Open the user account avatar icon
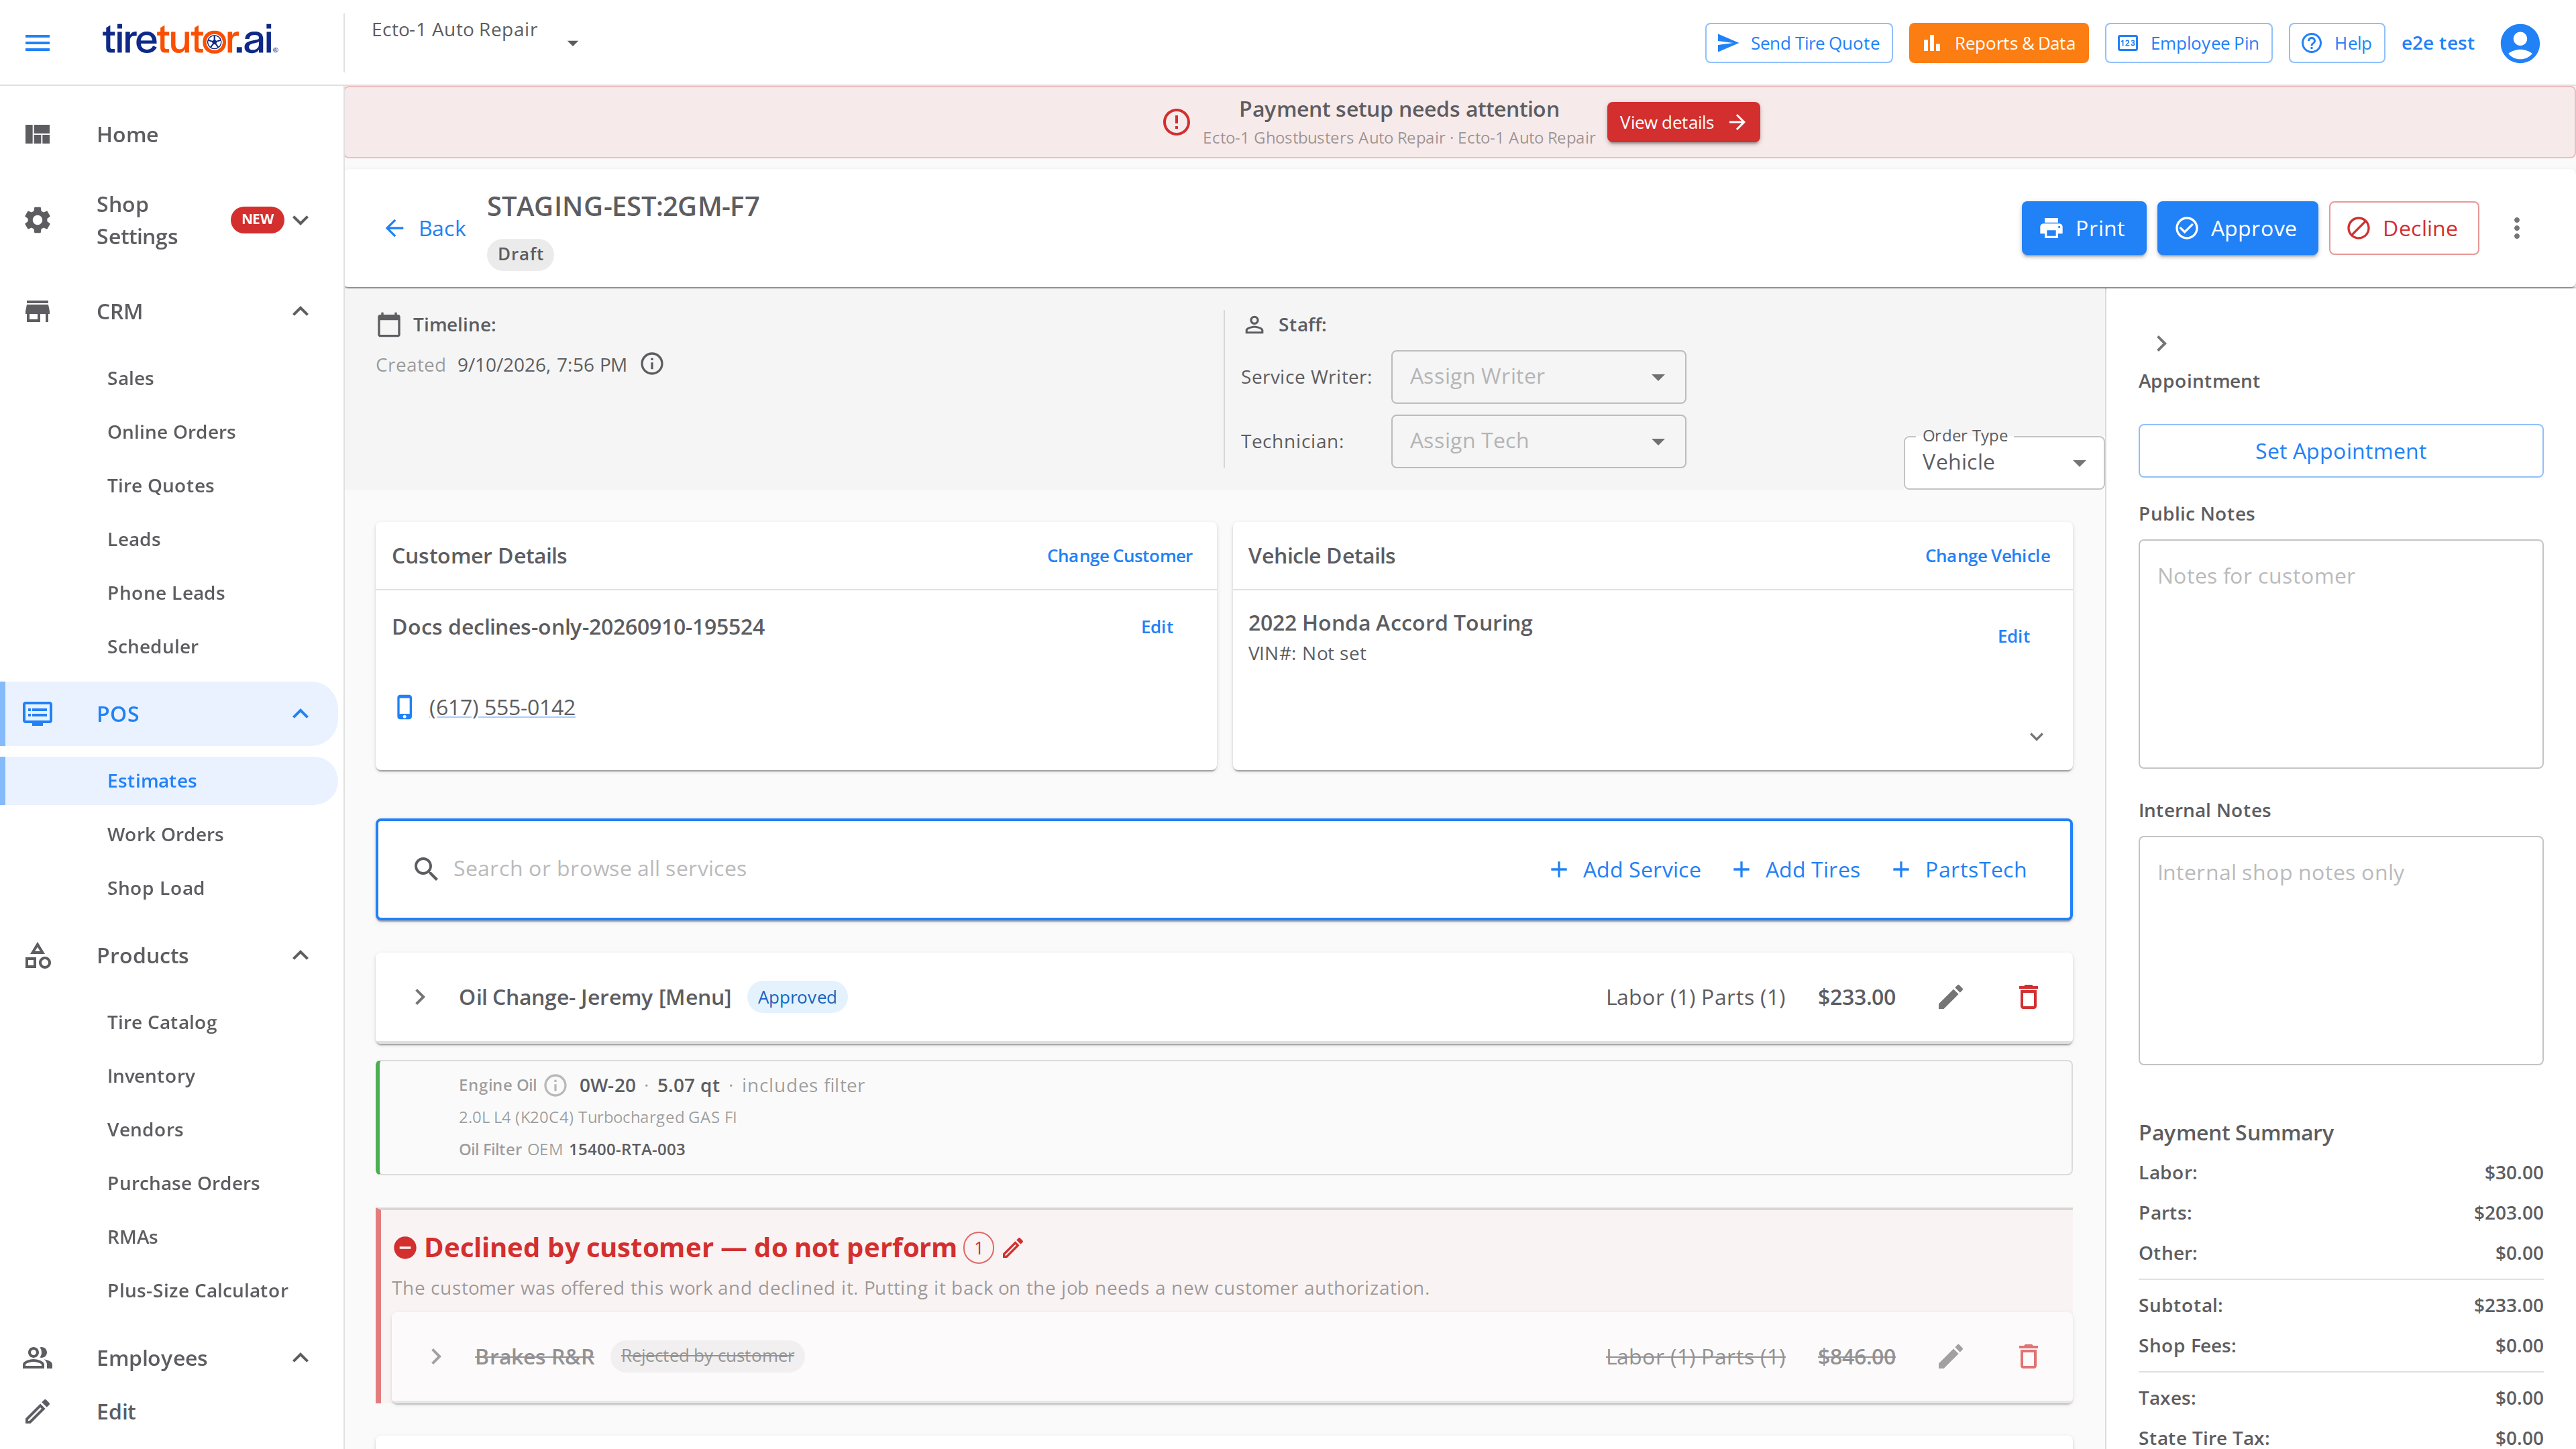Image resolution: width=2576 pixels, height=1449 pixels. tap(2519, 43)
